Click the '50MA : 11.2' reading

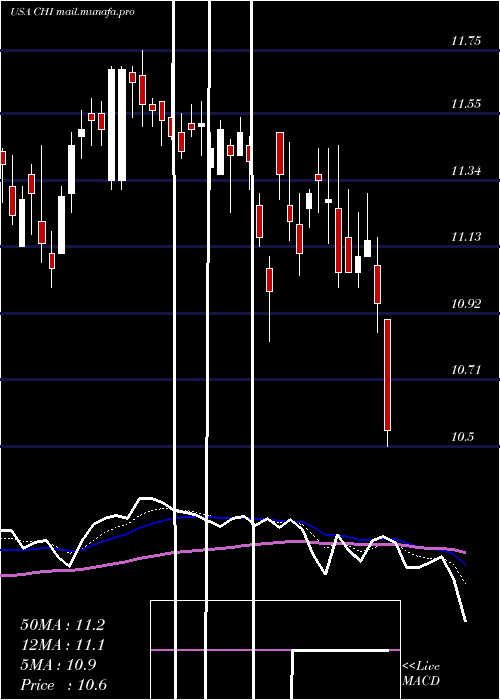pyautogui.click(x=63, y=625)
